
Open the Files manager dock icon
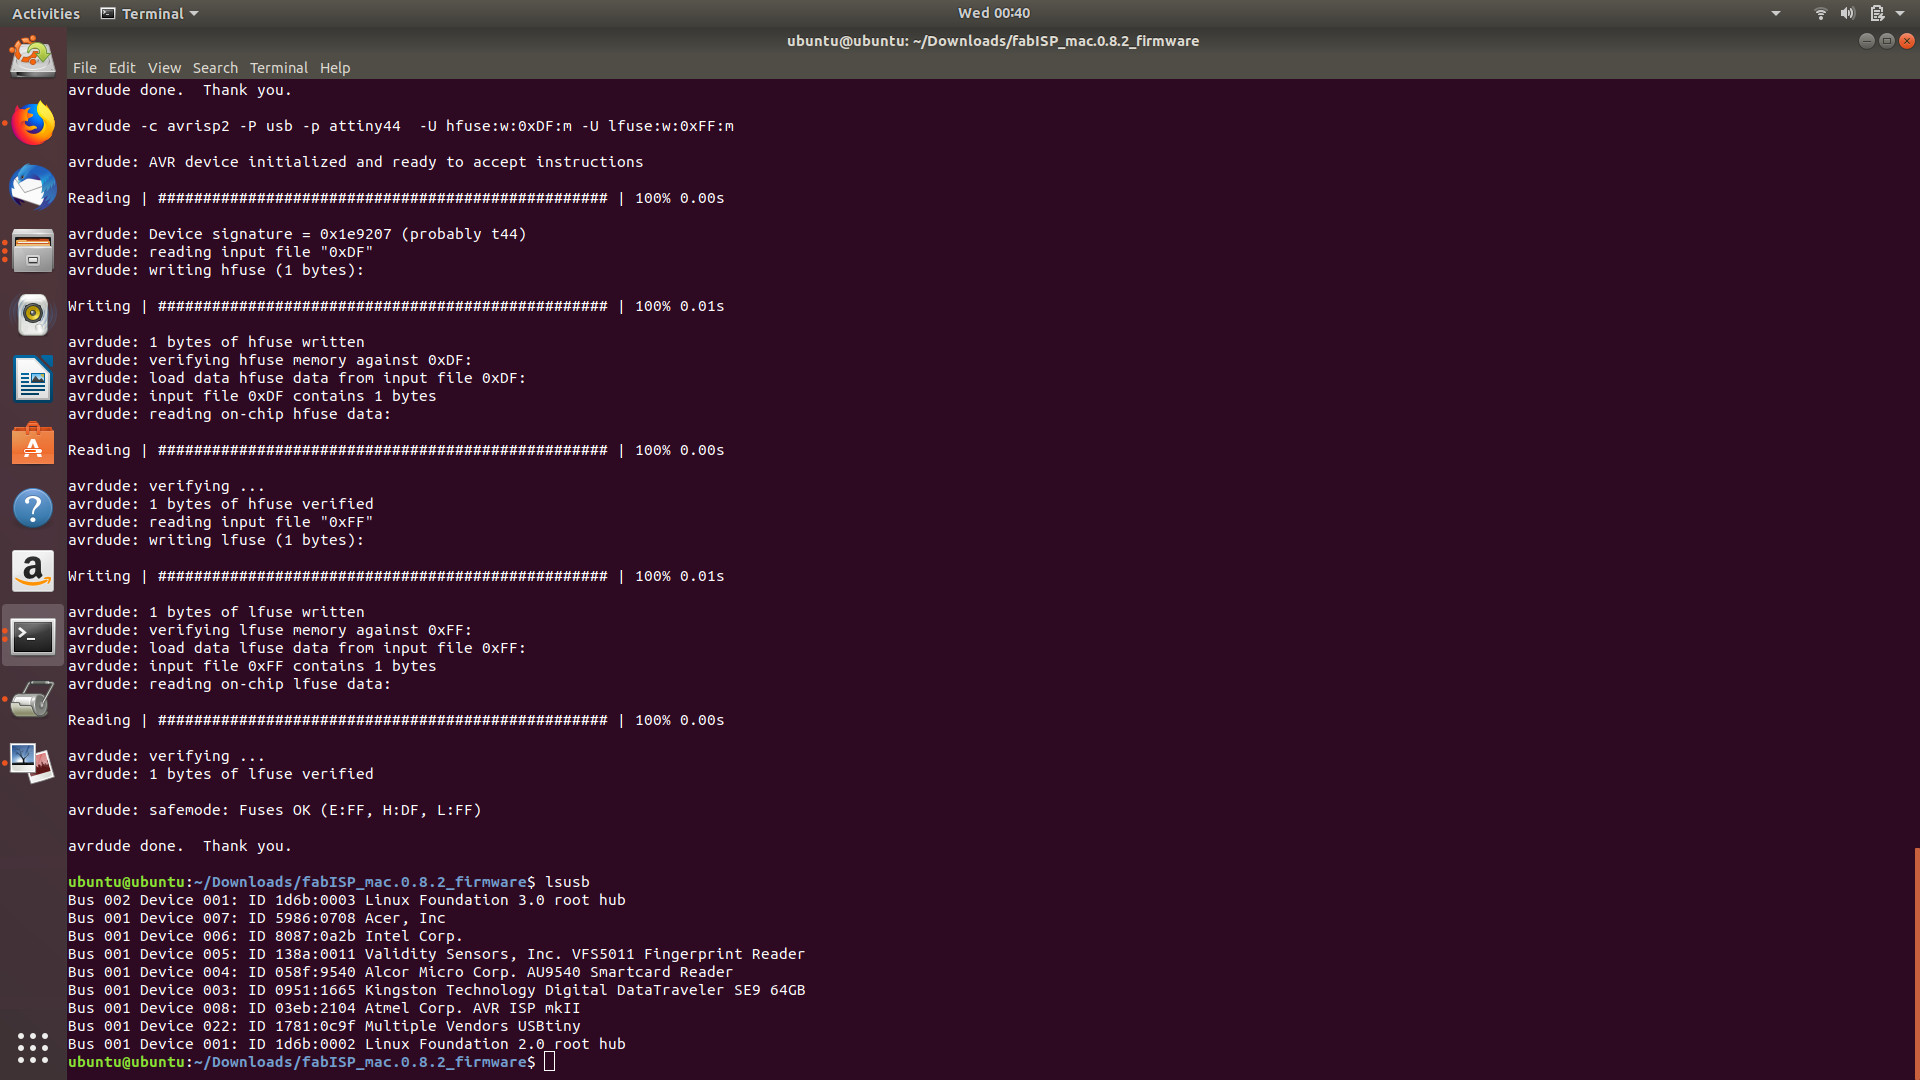33,251
